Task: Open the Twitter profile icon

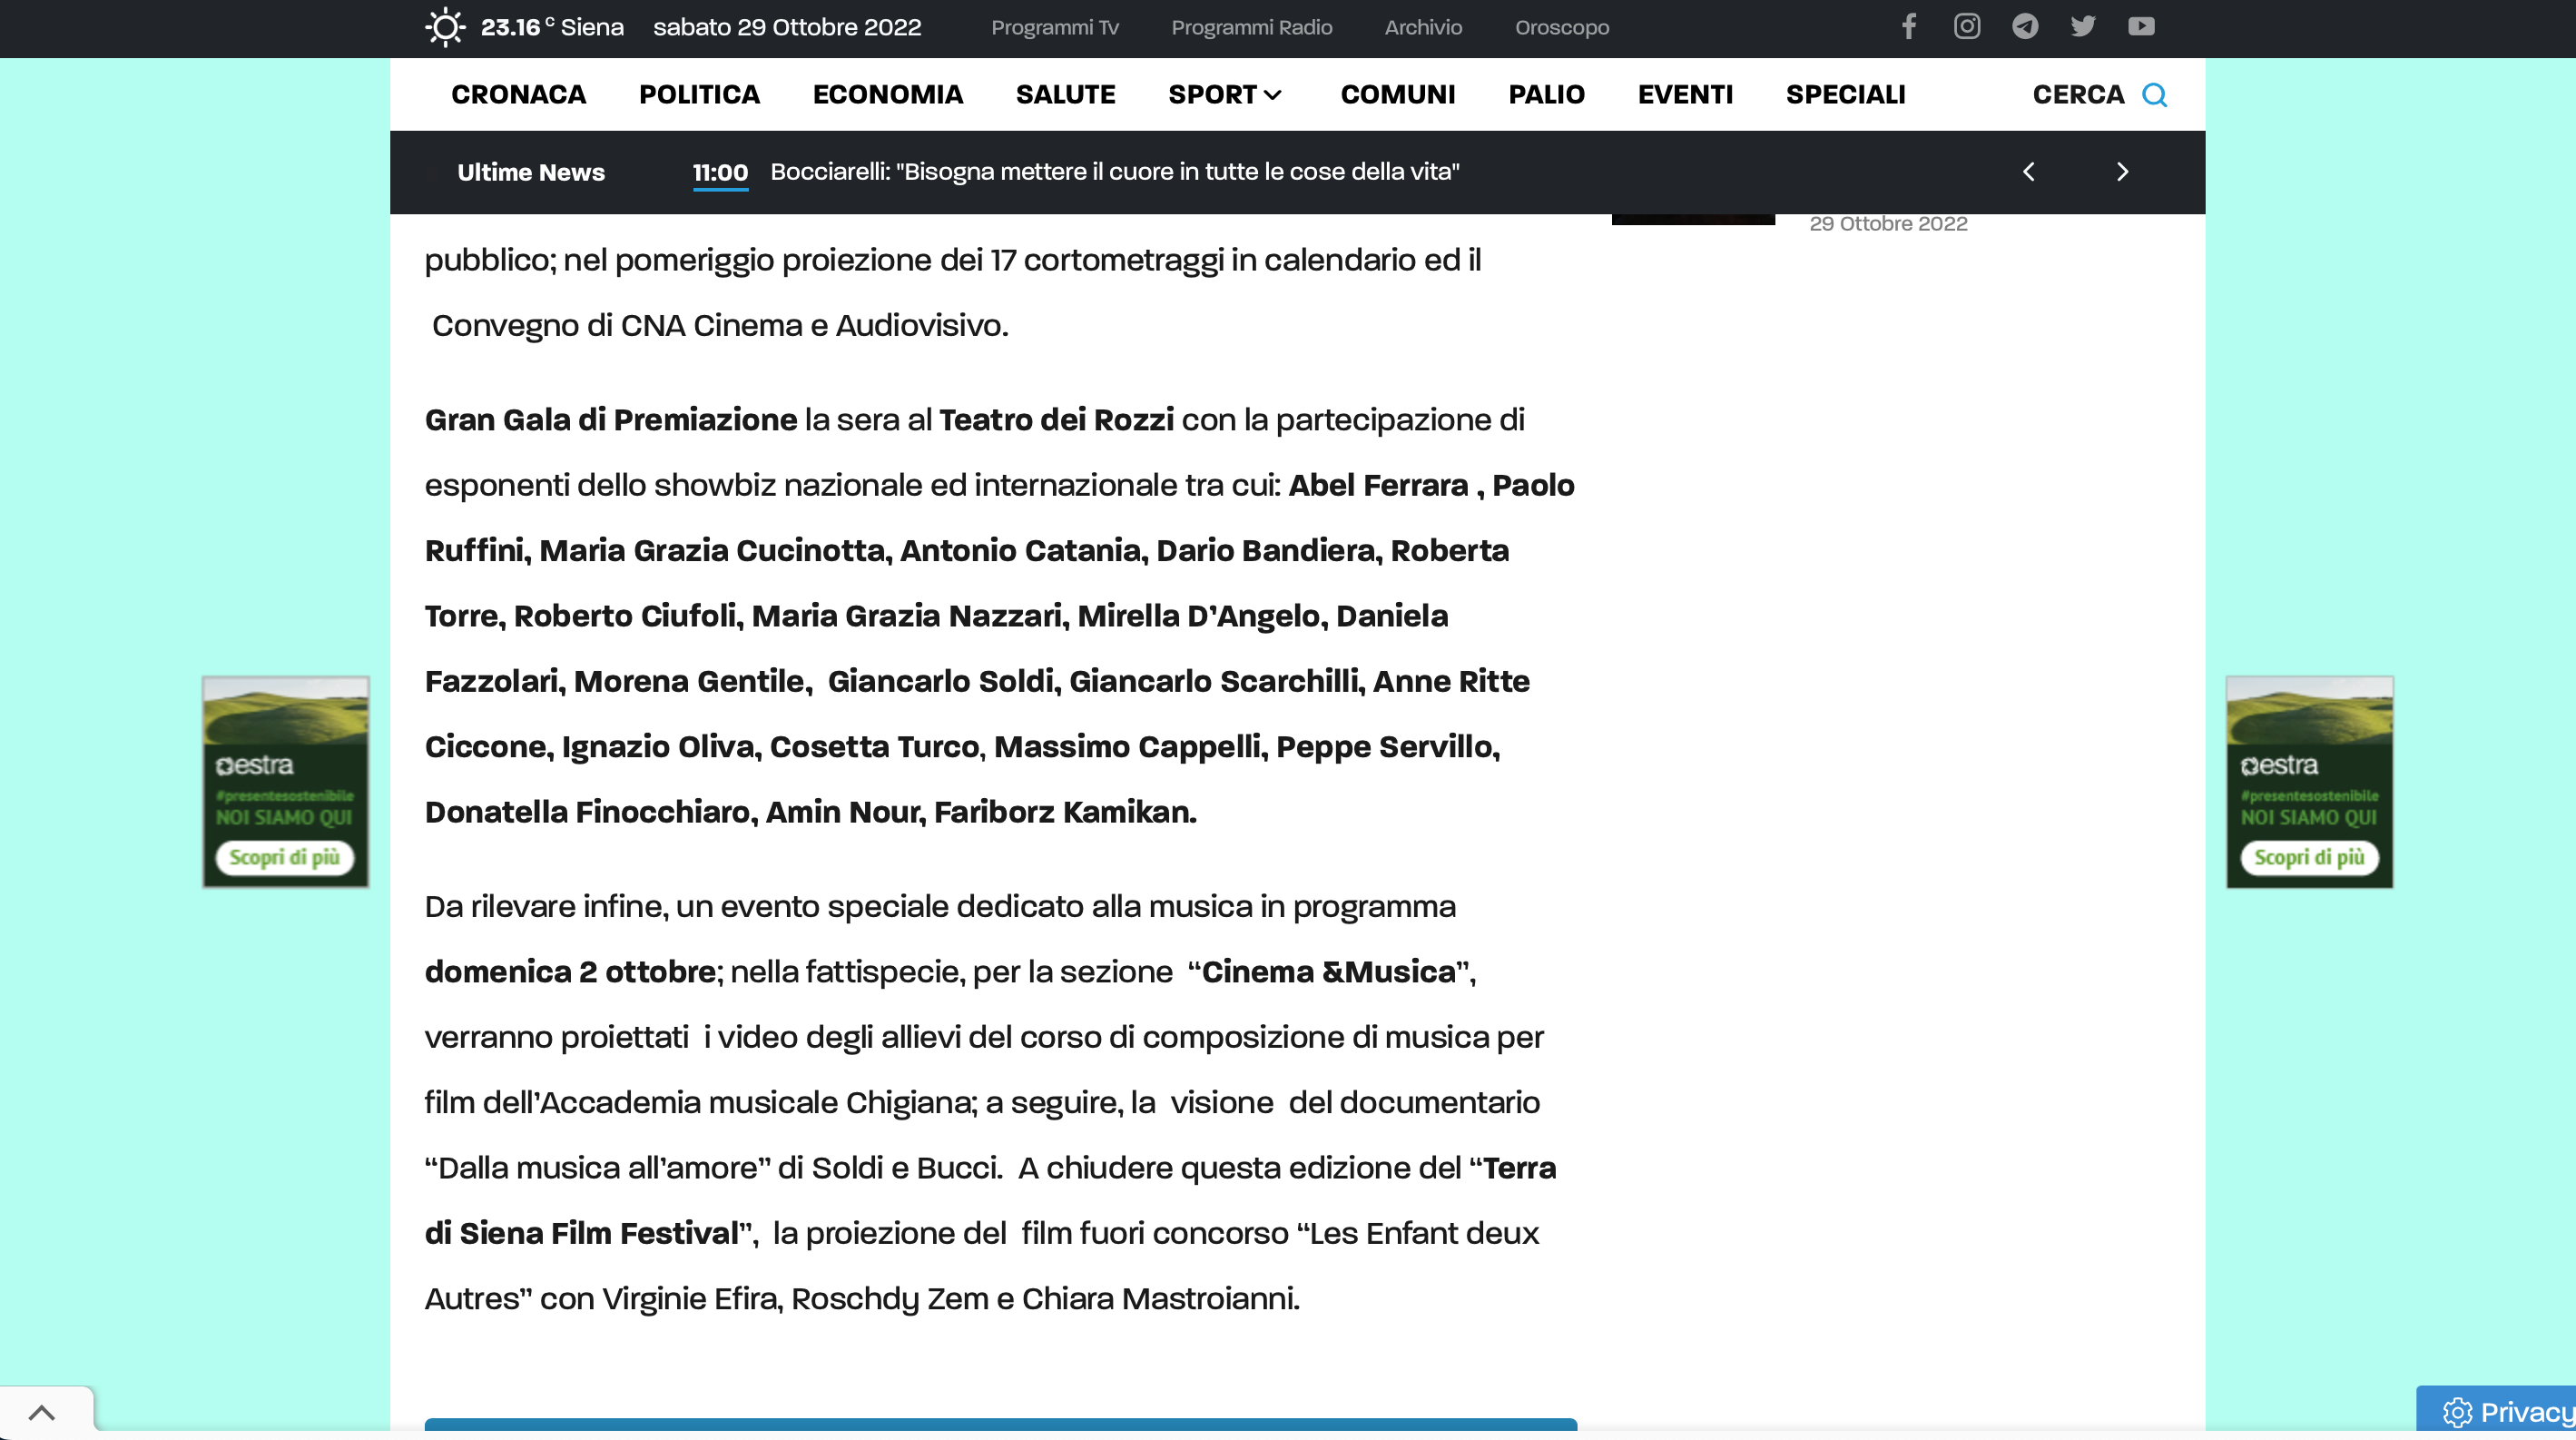Action: pos(2083,26)
